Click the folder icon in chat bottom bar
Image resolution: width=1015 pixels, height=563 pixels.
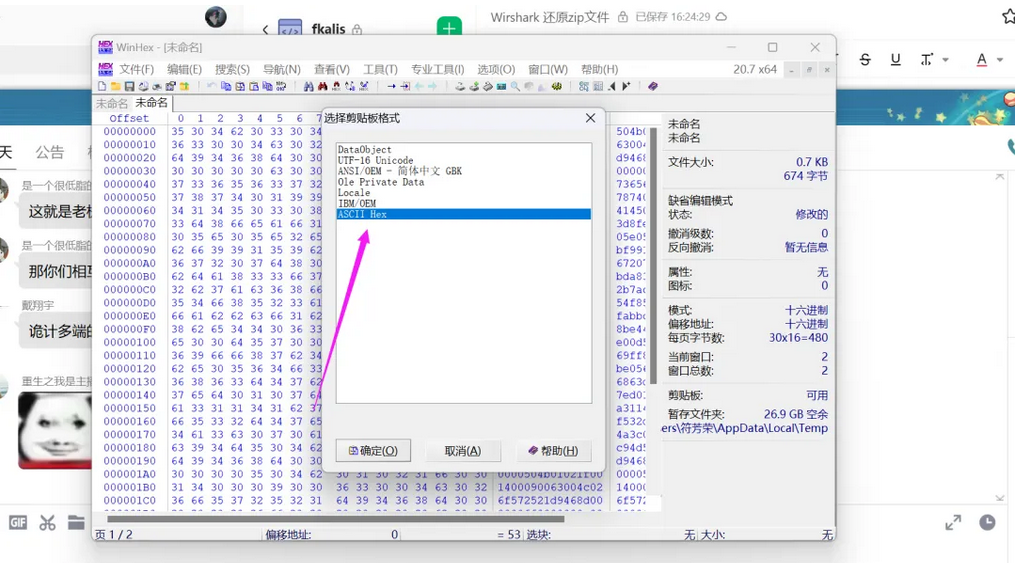[76, 522]
